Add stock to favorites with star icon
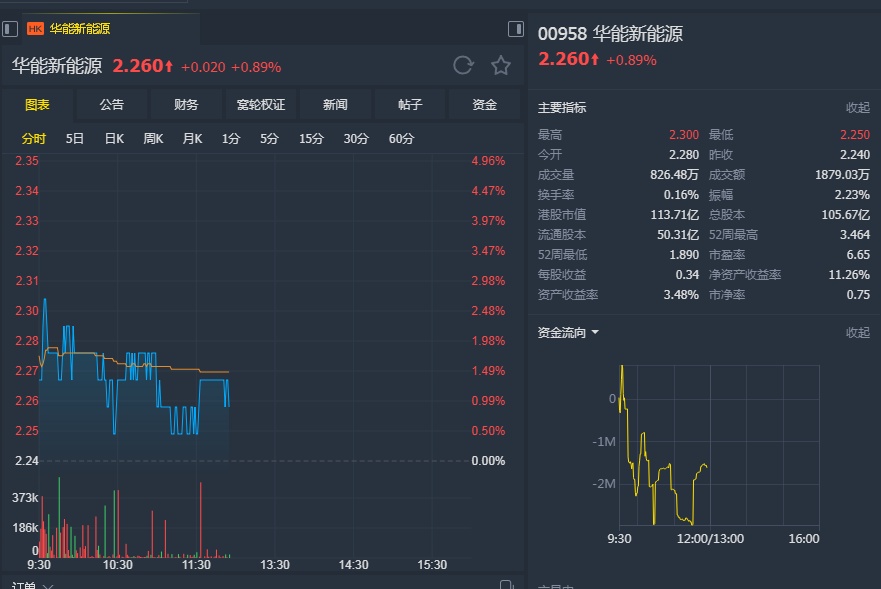881x589 pixels. [x=501, y=66]
